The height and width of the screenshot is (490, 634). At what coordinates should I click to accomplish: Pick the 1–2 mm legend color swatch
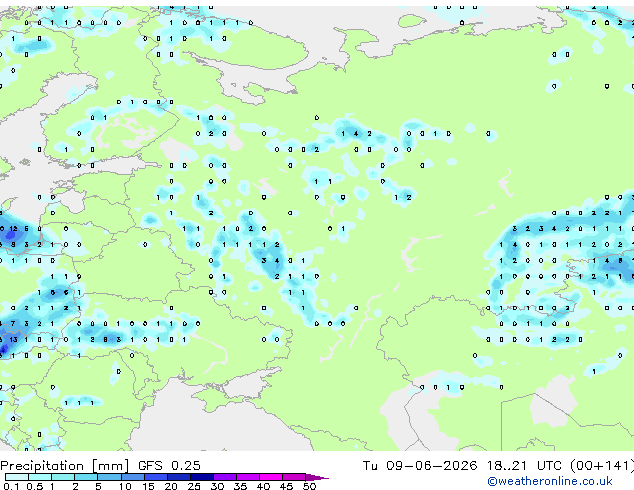(x=63, y=477)
